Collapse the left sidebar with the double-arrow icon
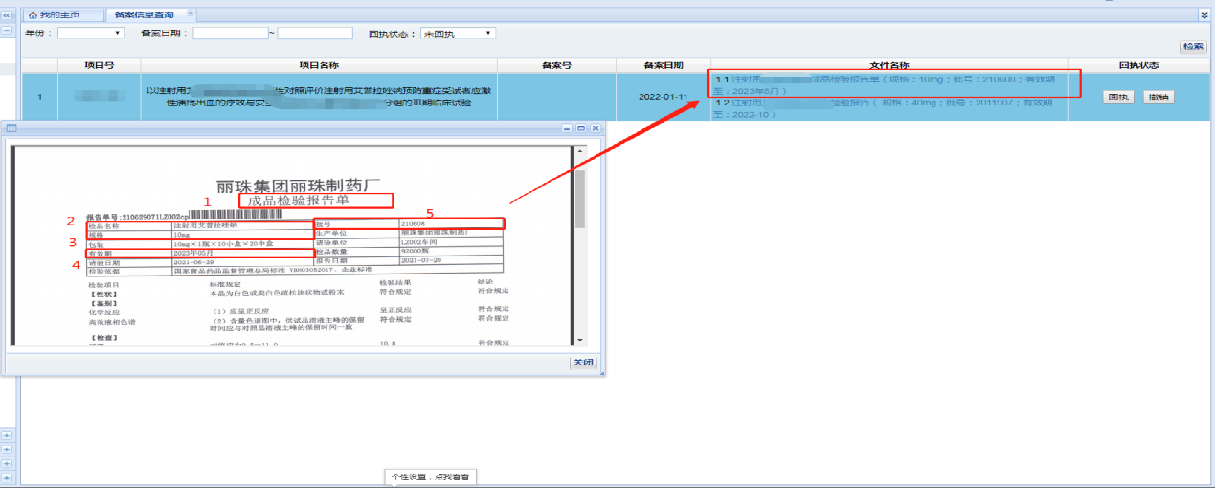Image resolution: width=1216 pixels, height=488 pixels. pos(6,16)
